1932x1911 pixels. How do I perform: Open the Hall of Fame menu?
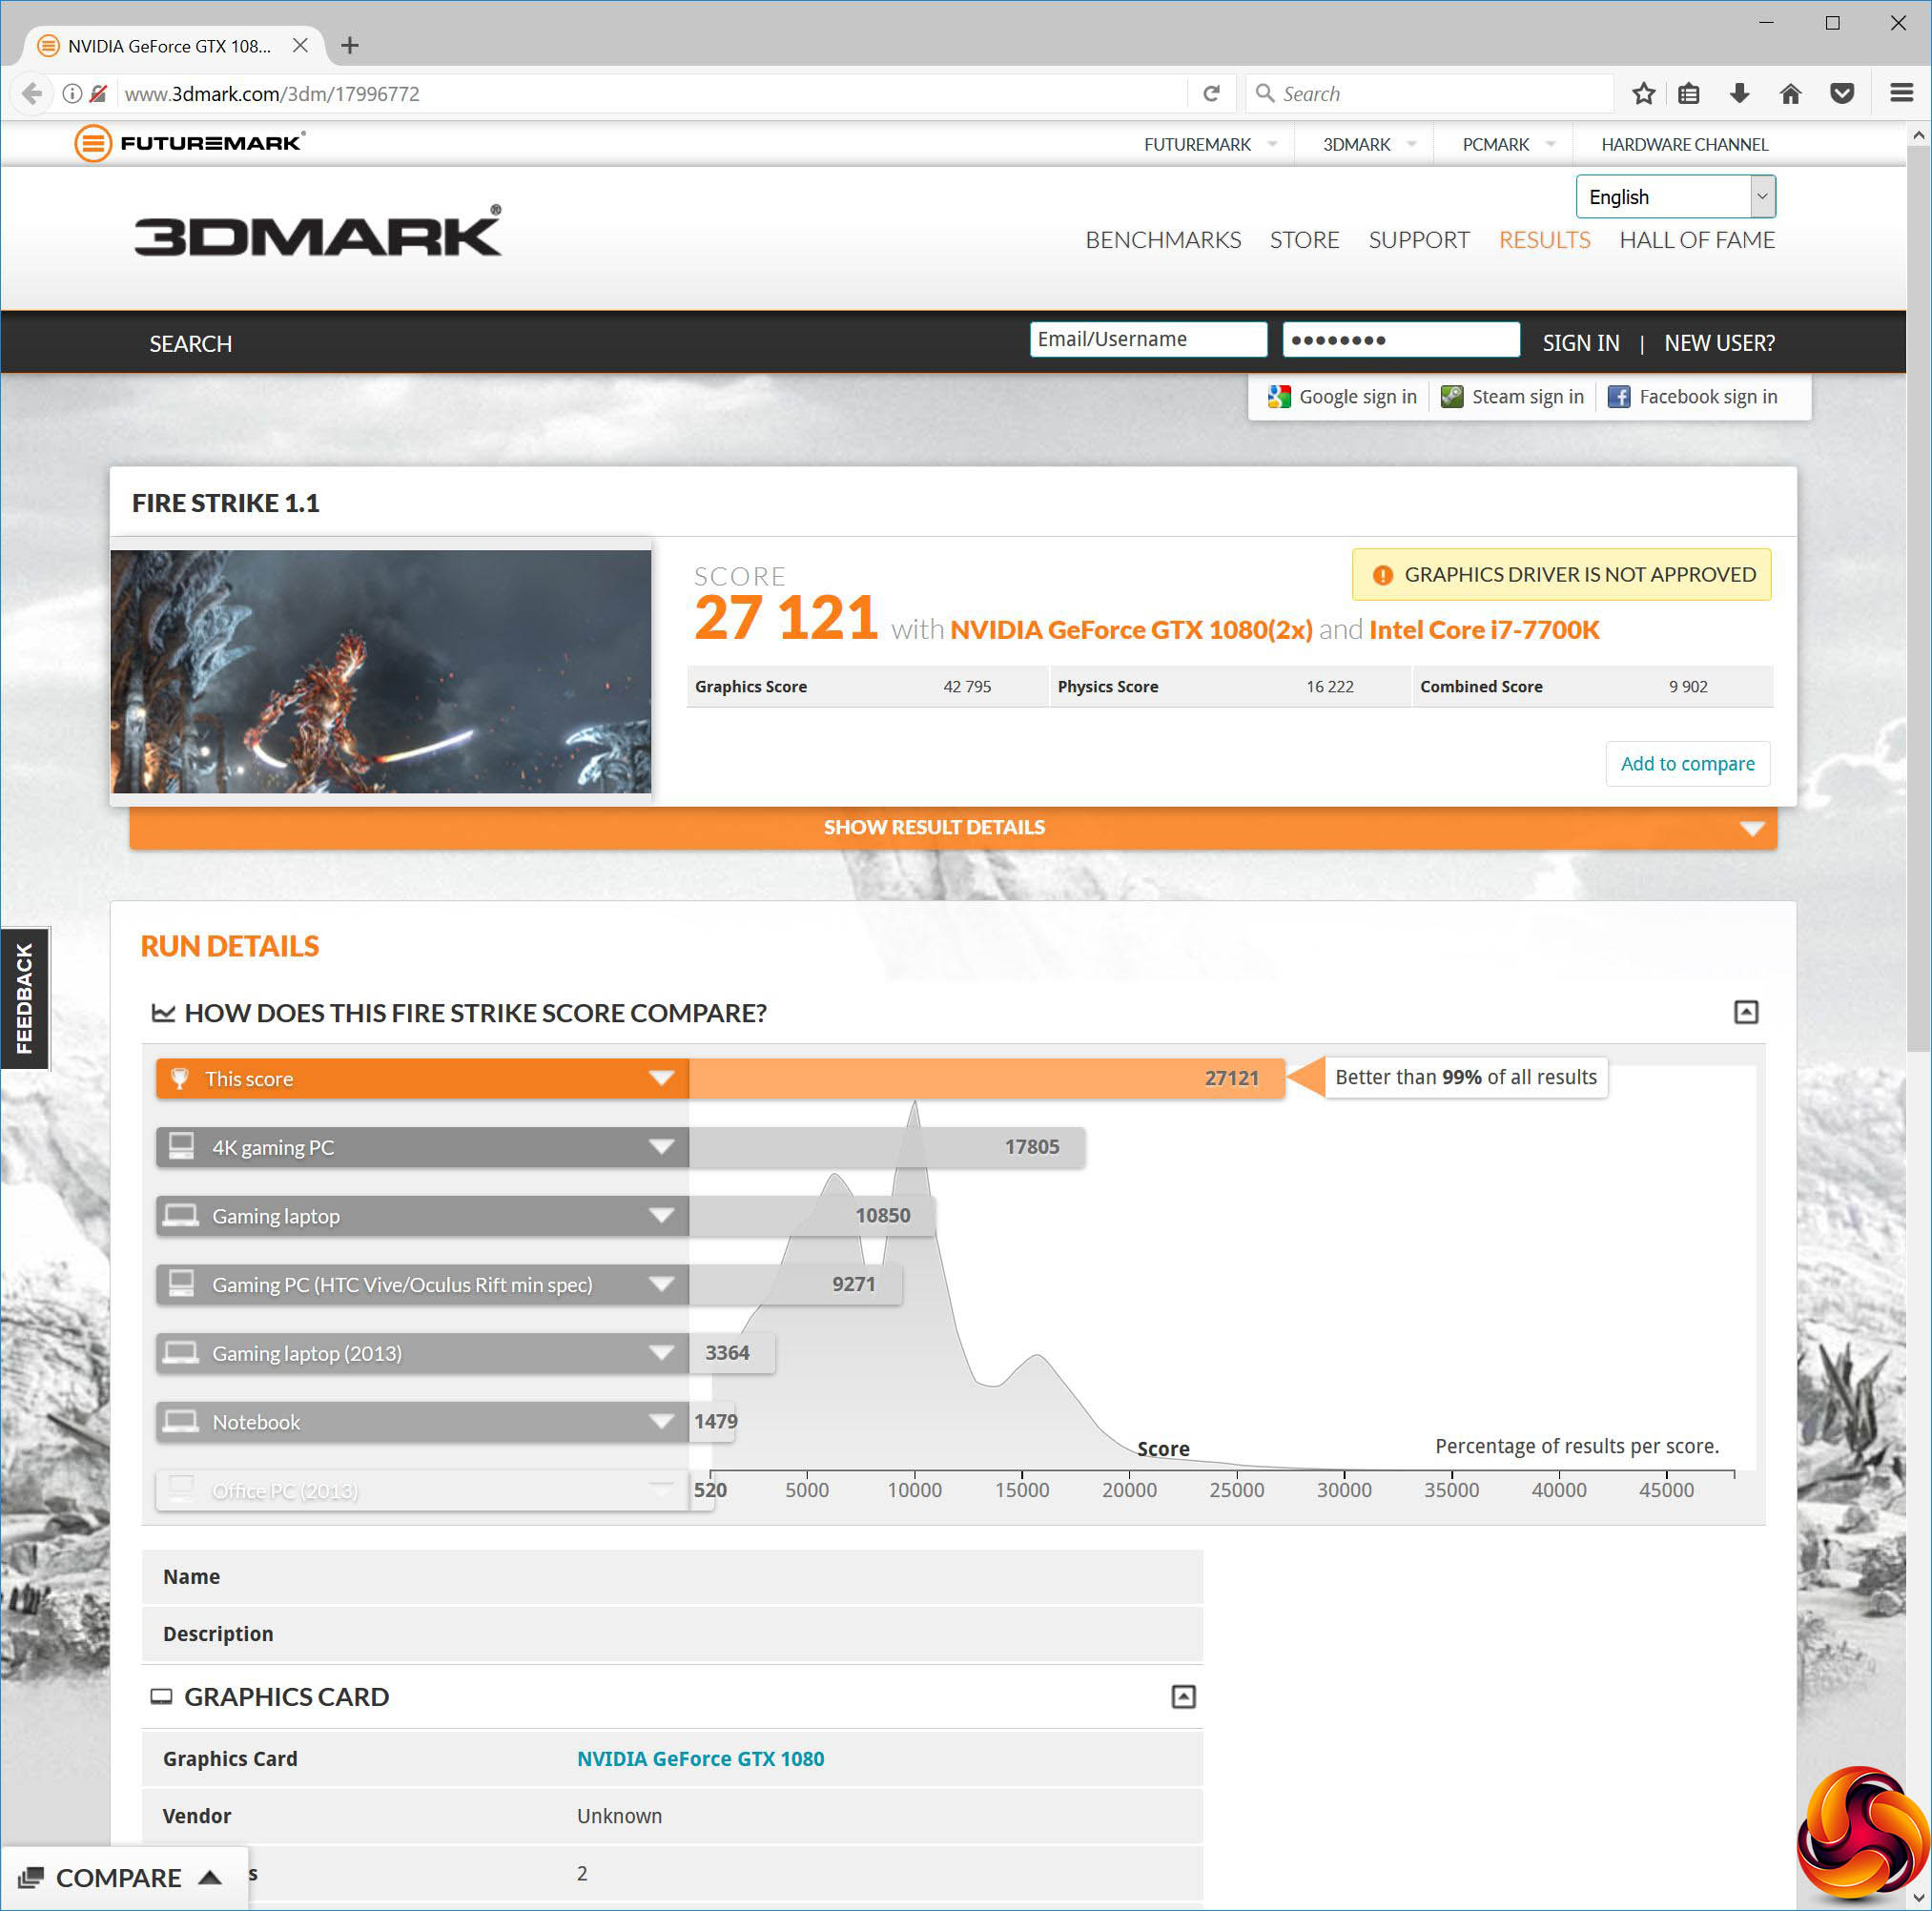pos(1696,240)
